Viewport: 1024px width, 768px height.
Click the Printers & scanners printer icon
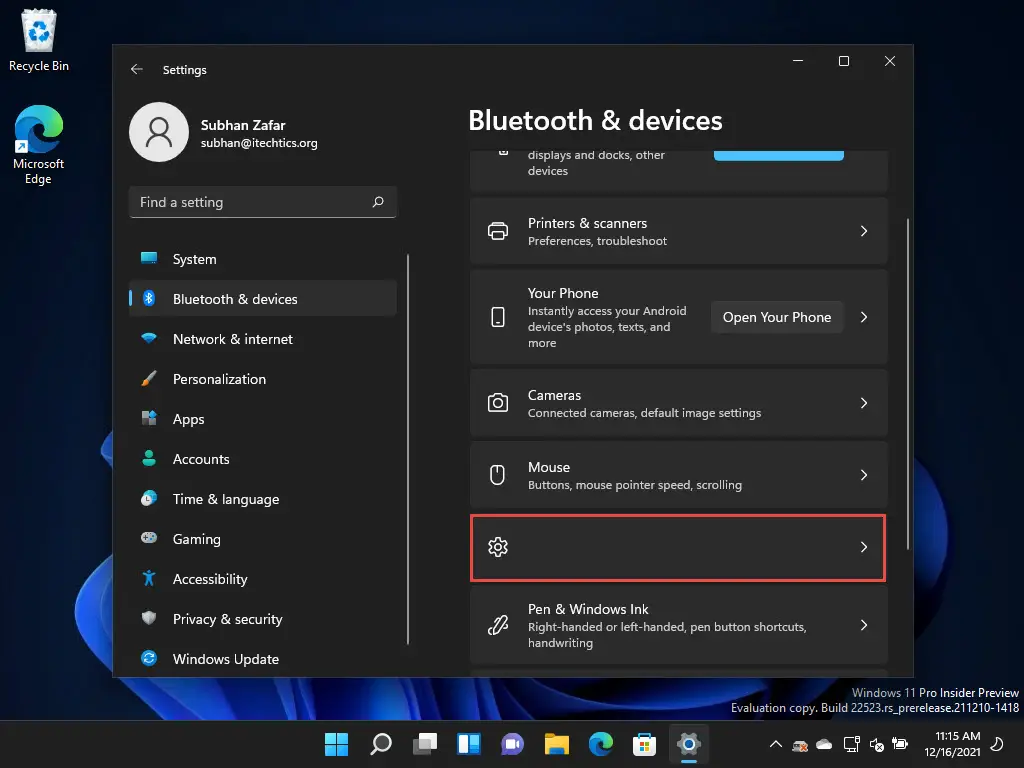498,231
